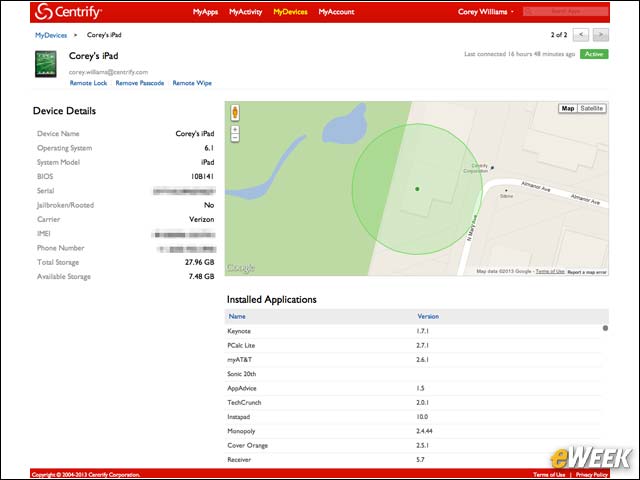Click the Google logo on the map
The height and width of the screenshot is (480, 640).
(240, 268)
